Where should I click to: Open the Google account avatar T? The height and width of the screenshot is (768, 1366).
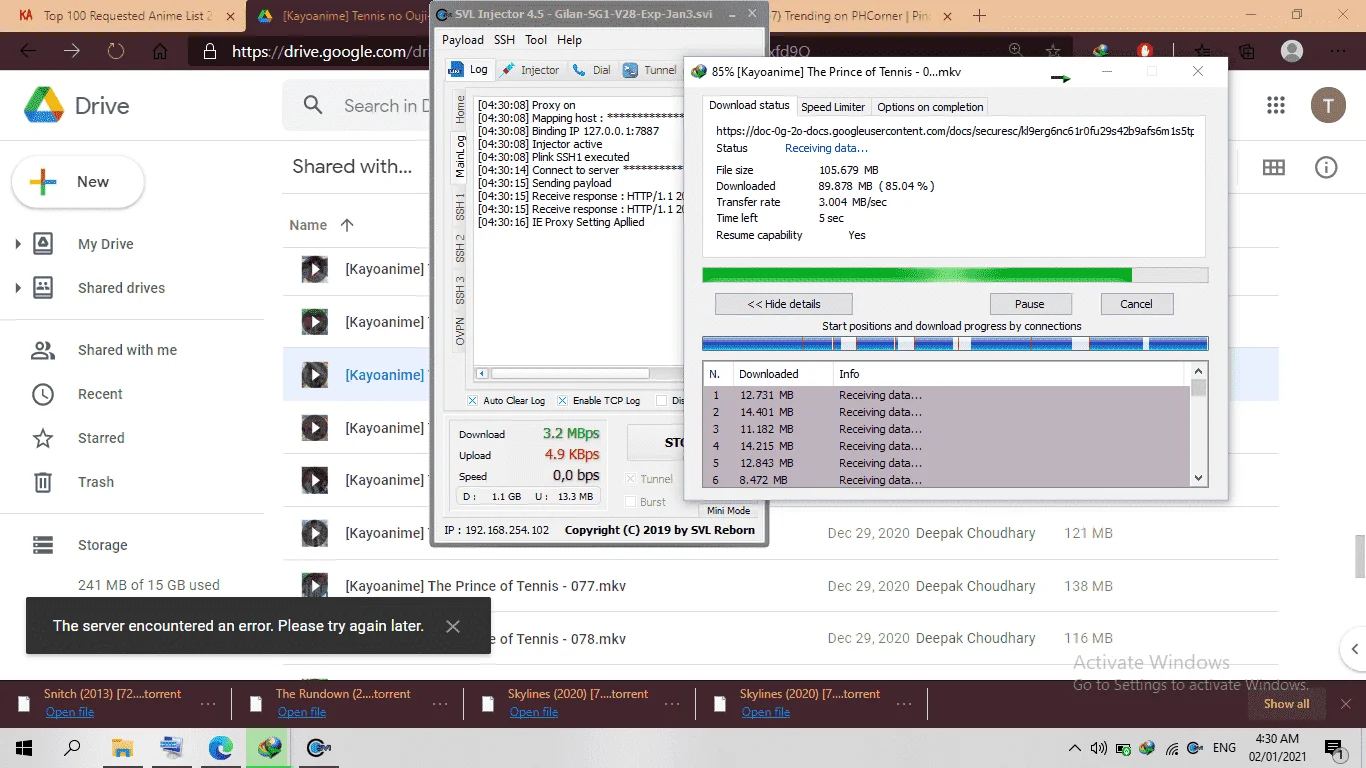pyautogui.click(x=1328, y=105)
